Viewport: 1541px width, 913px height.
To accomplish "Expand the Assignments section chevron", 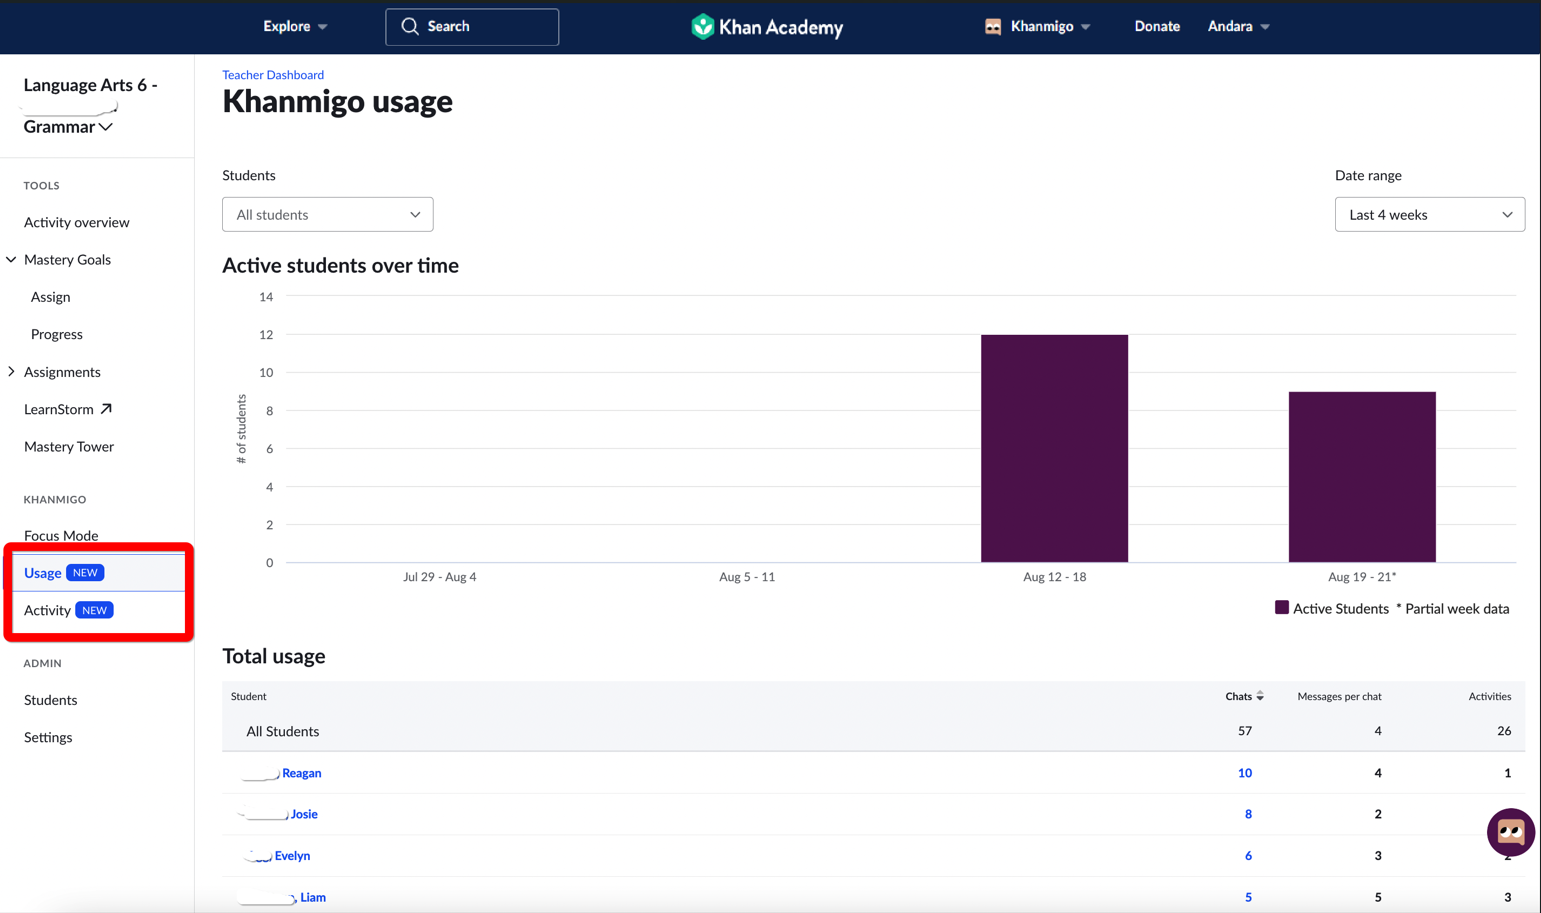I will tap(11, 372).
